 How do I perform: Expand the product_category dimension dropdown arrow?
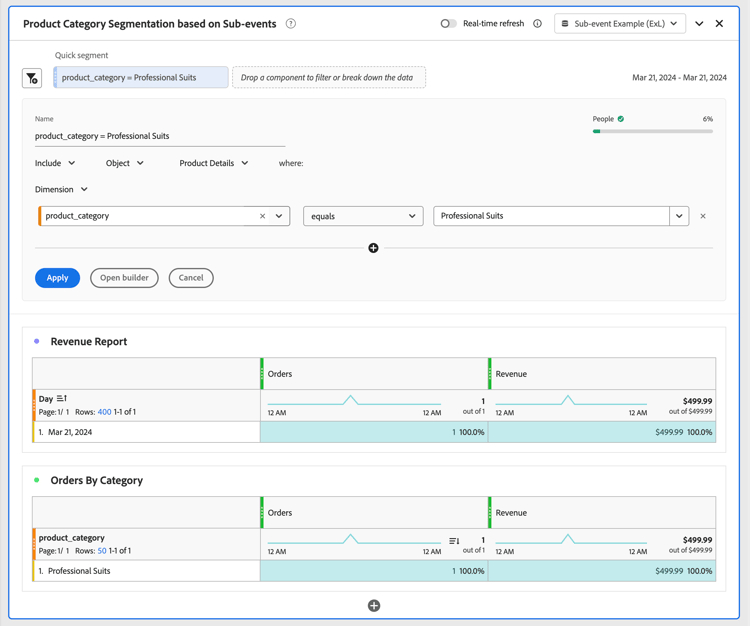point(279,216)
